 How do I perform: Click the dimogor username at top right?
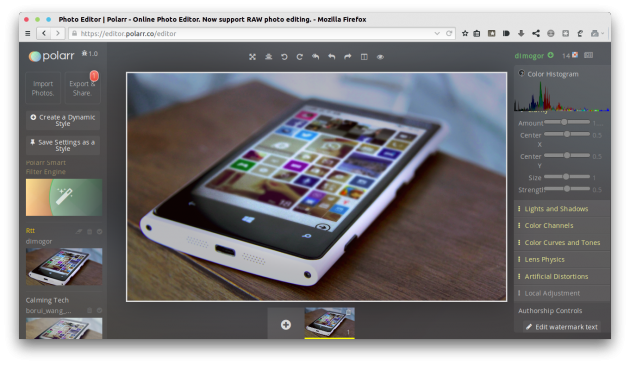click(529, 56)
